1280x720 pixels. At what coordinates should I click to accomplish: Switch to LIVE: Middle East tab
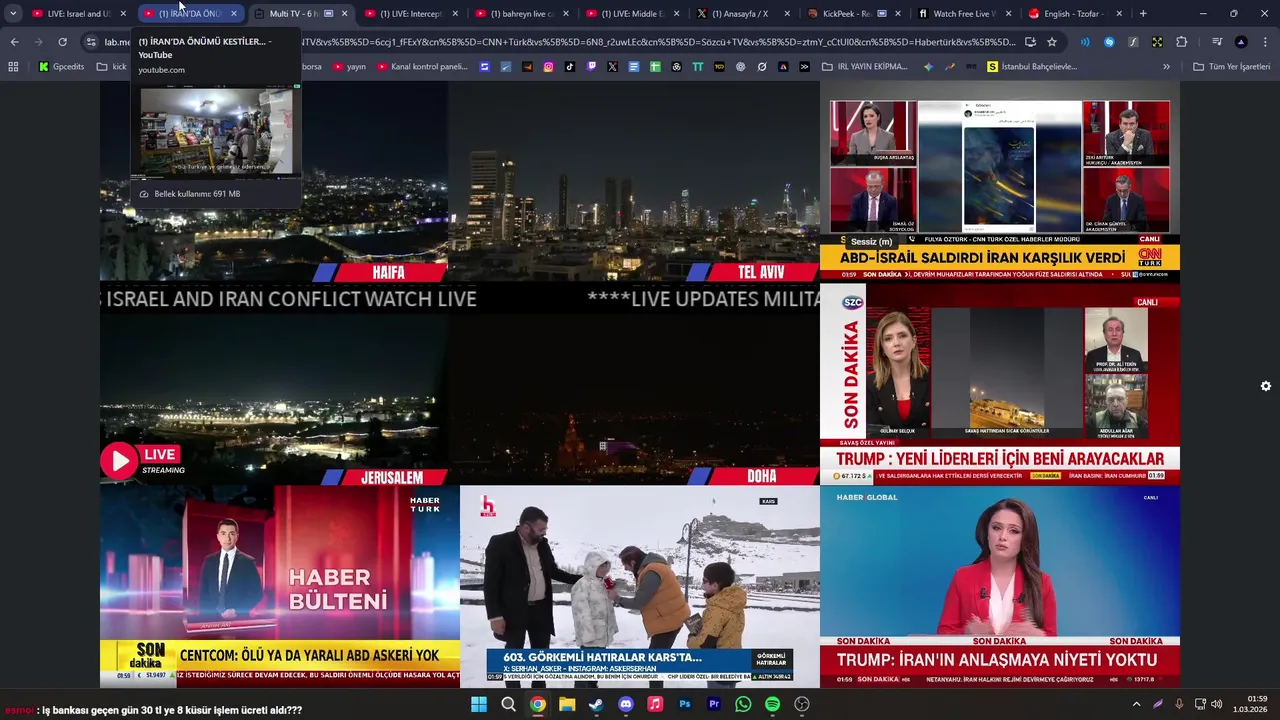pyautogui.click(x=632, y=14)
